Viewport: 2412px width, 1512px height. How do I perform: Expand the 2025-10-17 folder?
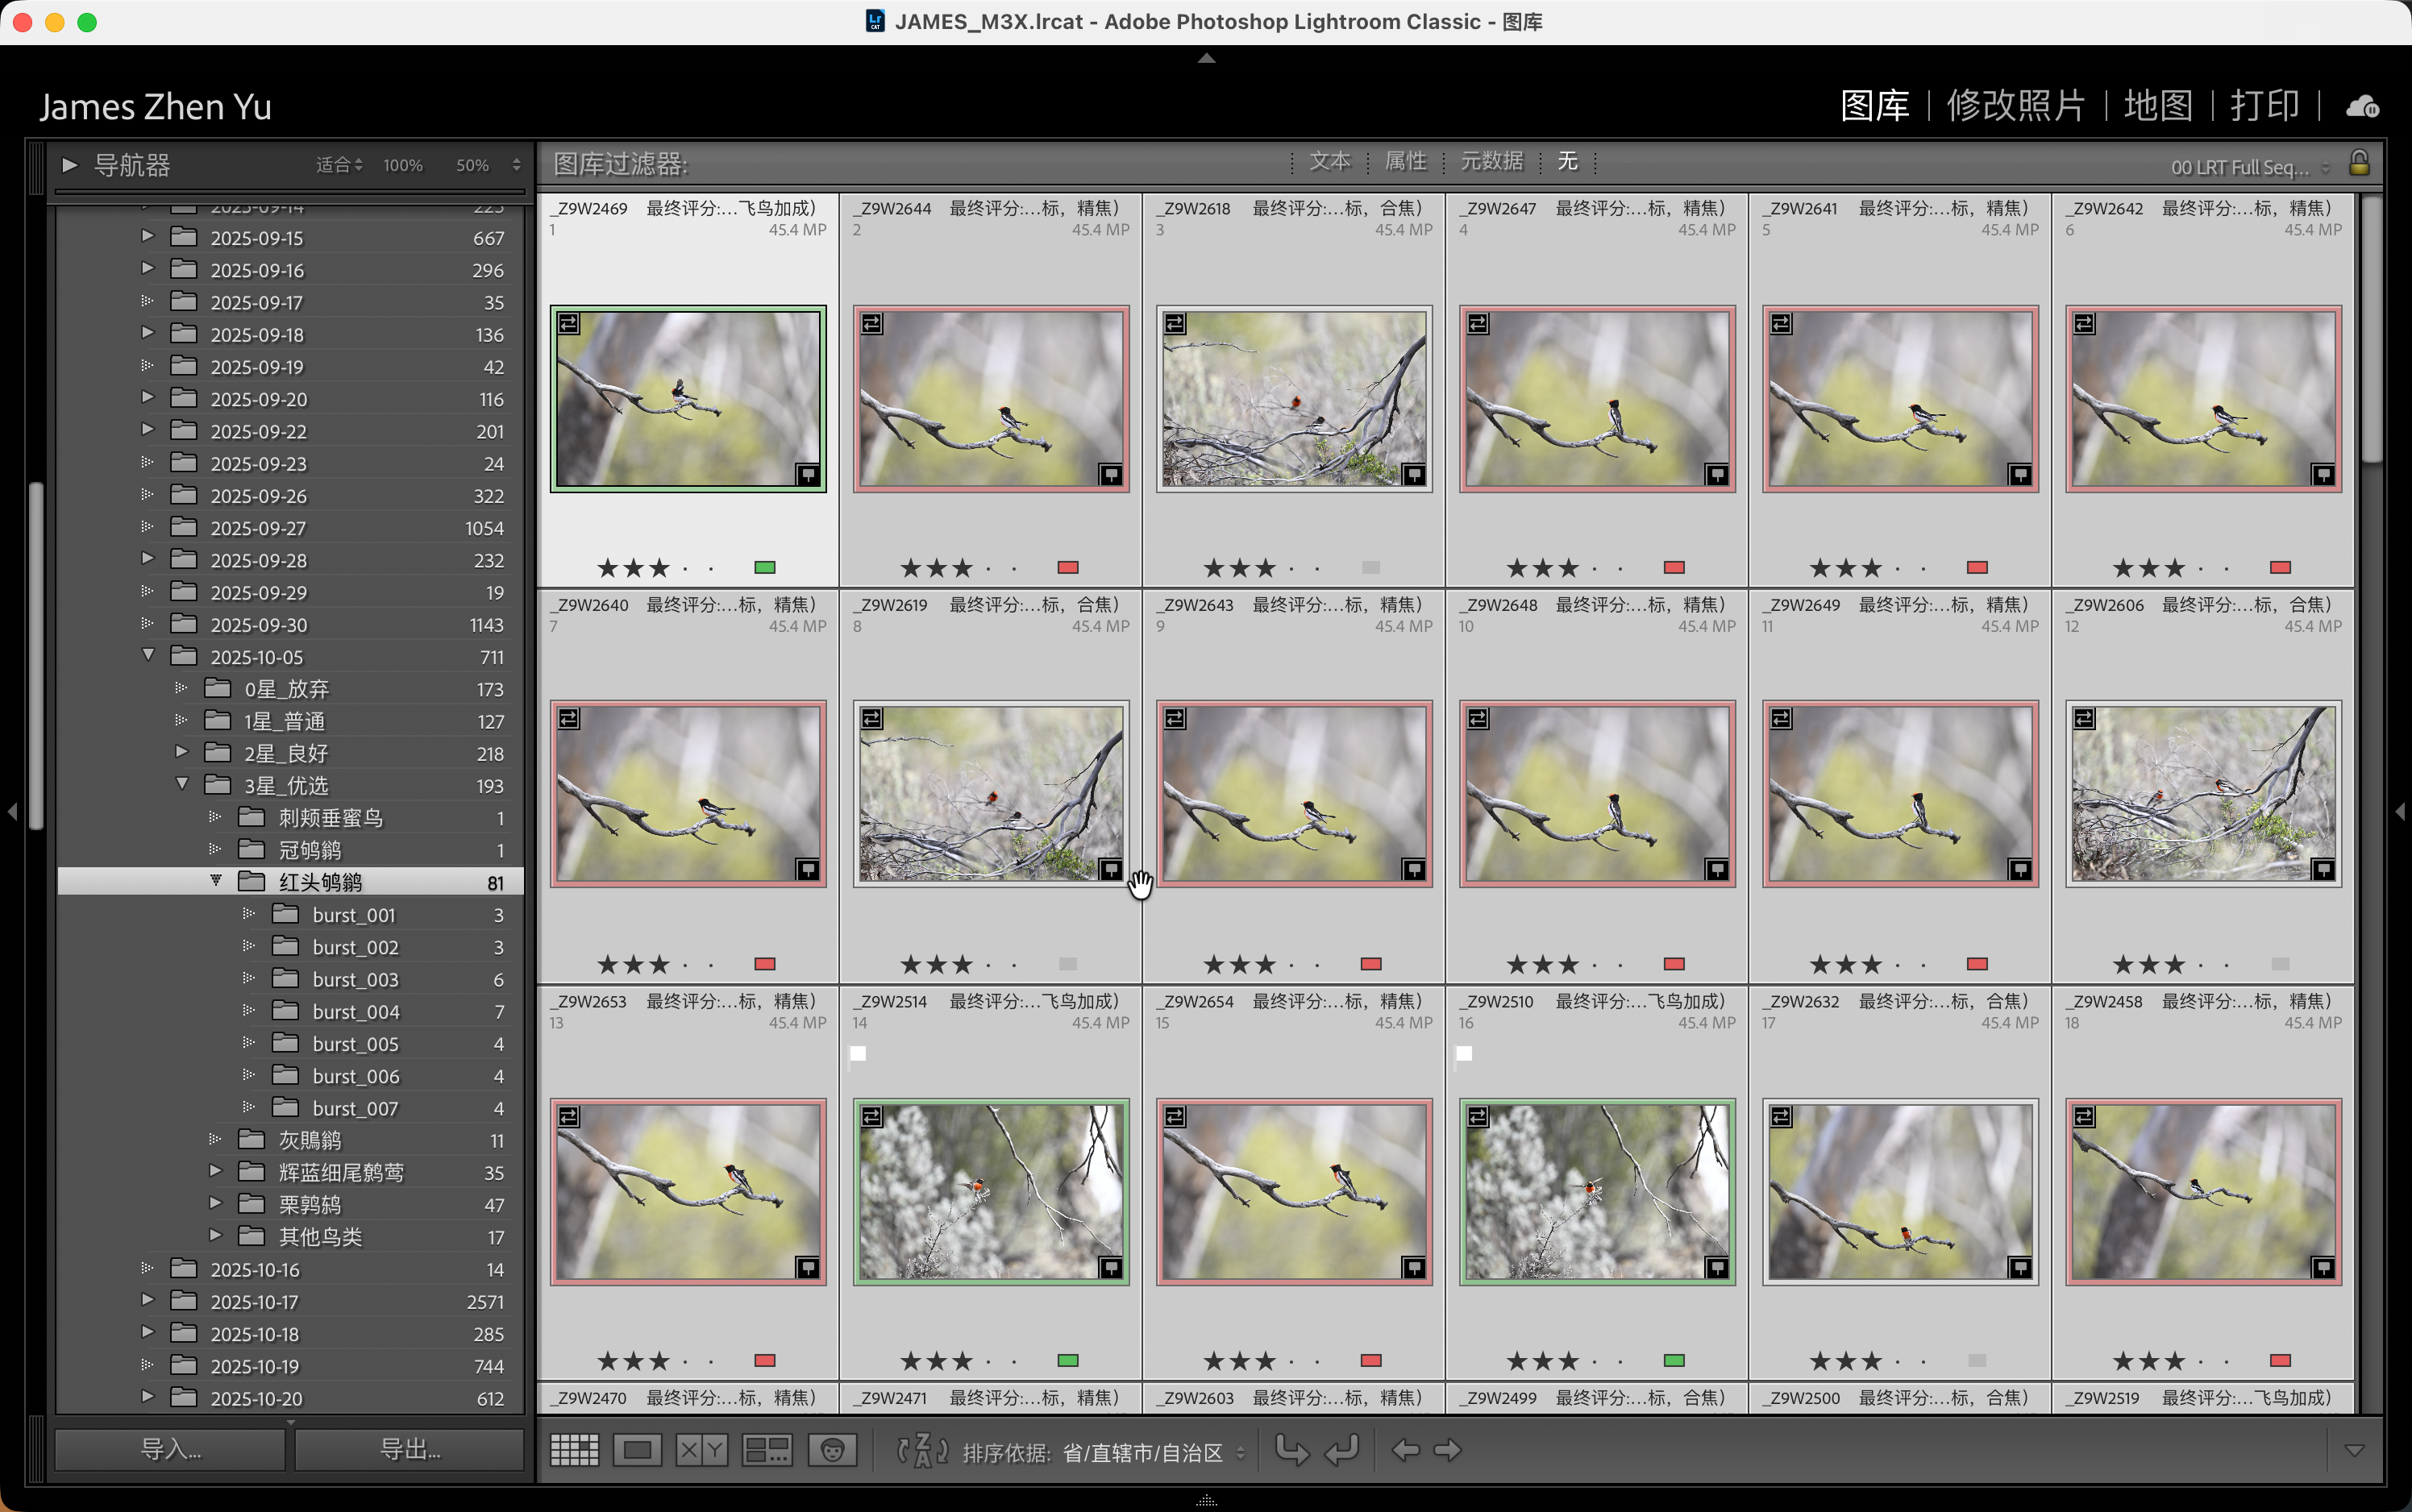(x=148, y=1300)
